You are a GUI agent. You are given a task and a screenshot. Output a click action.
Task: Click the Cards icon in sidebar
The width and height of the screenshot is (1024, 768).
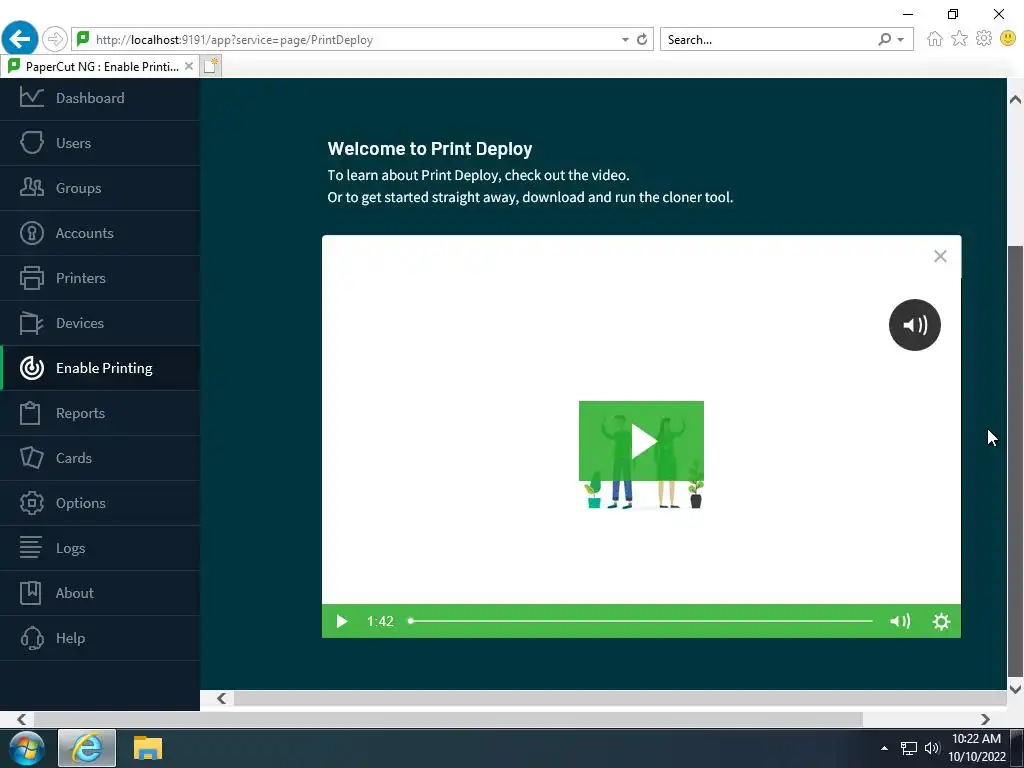[x=31, y=458]
